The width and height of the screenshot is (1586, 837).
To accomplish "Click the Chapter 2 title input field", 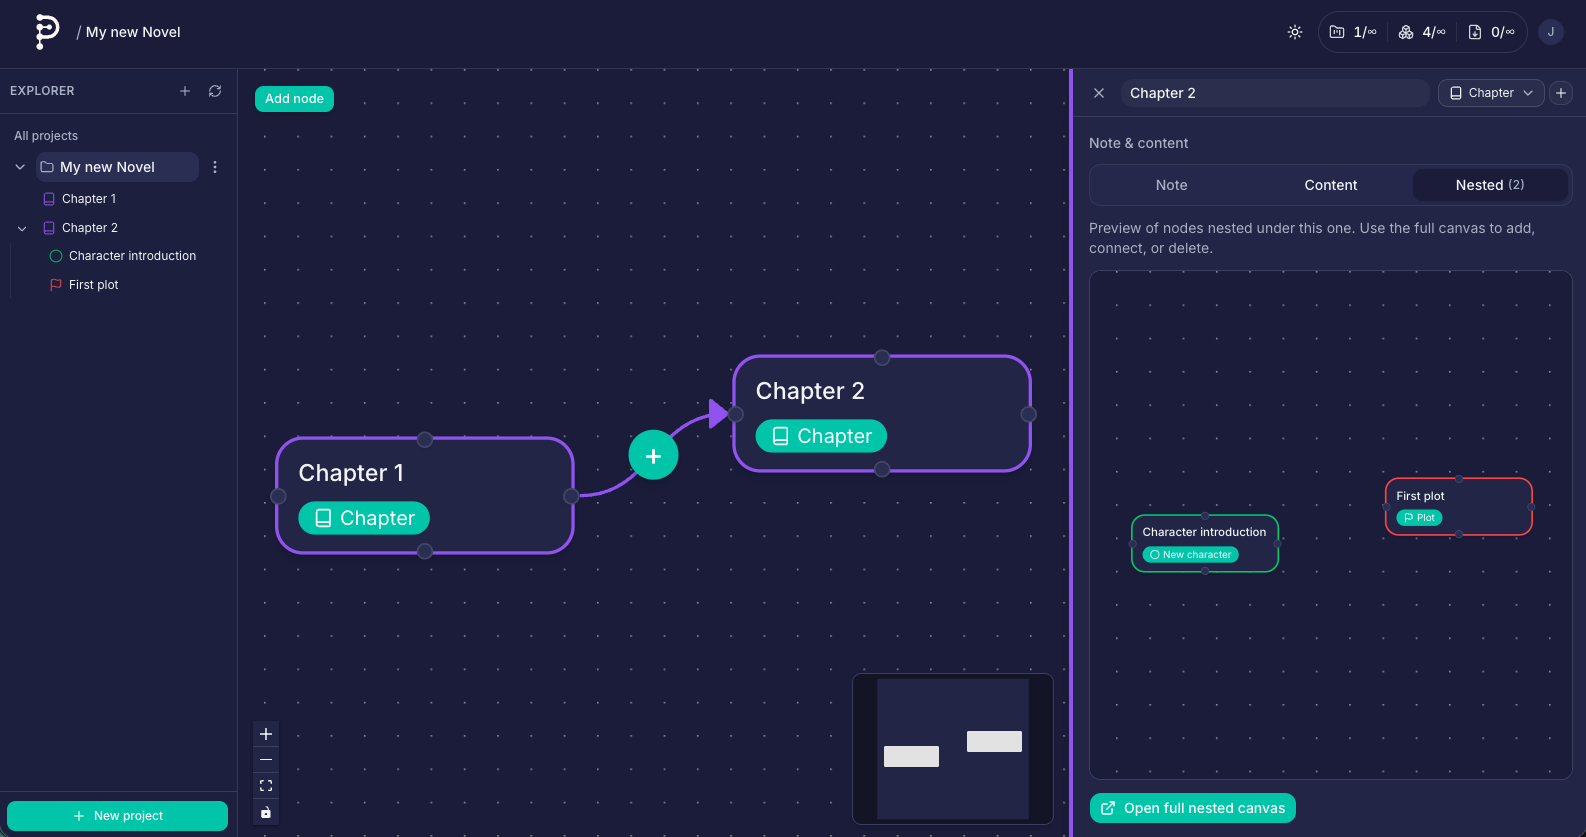I will 1274,93.
